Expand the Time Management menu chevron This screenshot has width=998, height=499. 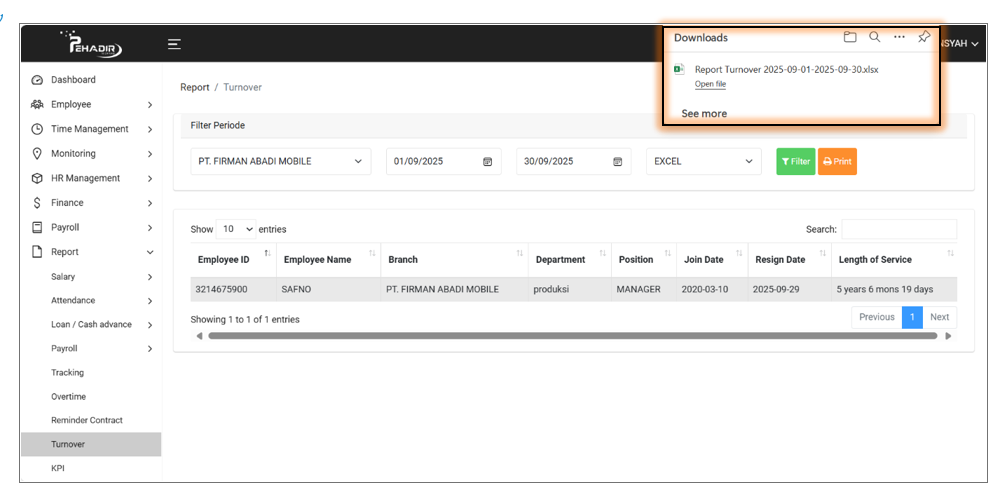click(150, 129)
